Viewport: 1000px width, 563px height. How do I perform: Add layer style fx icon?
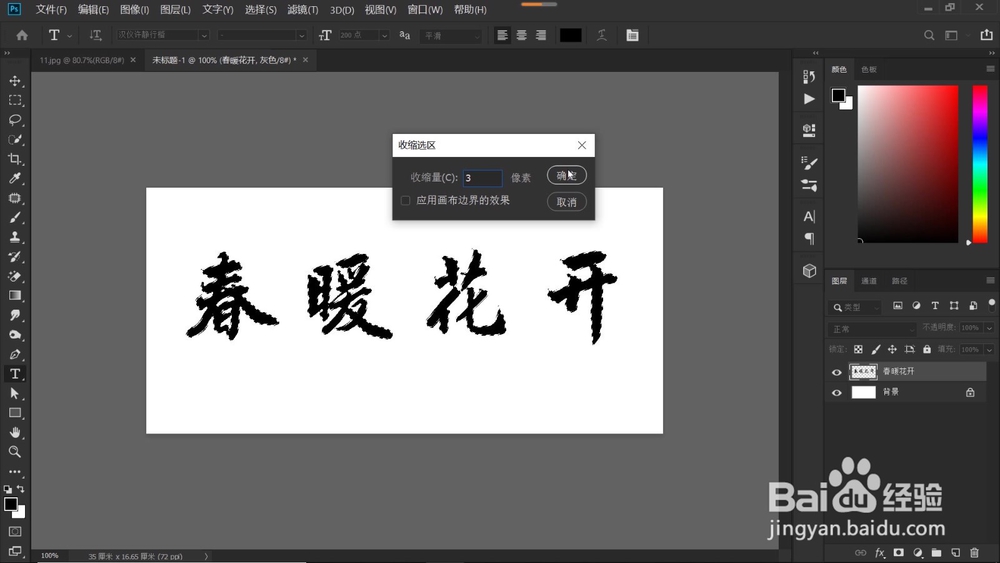click(x=880, y=552)
